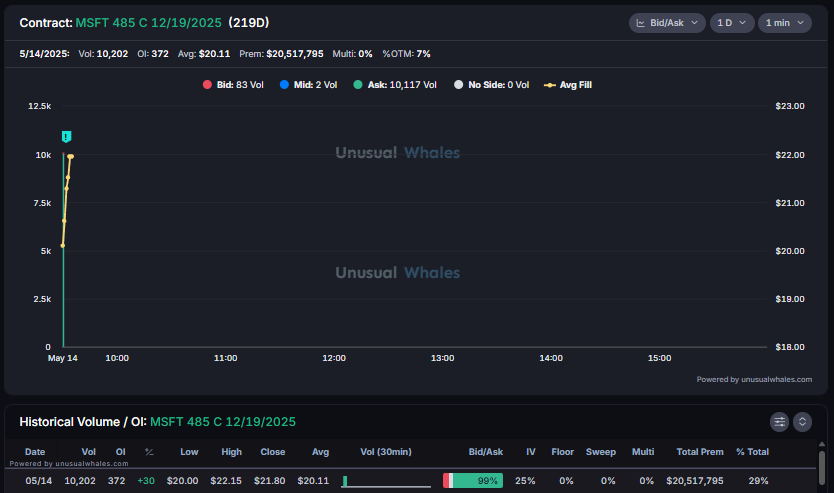834x493 pixels.
Task: Toggle the Ask series in legend
Action: (x=395, y=85)
